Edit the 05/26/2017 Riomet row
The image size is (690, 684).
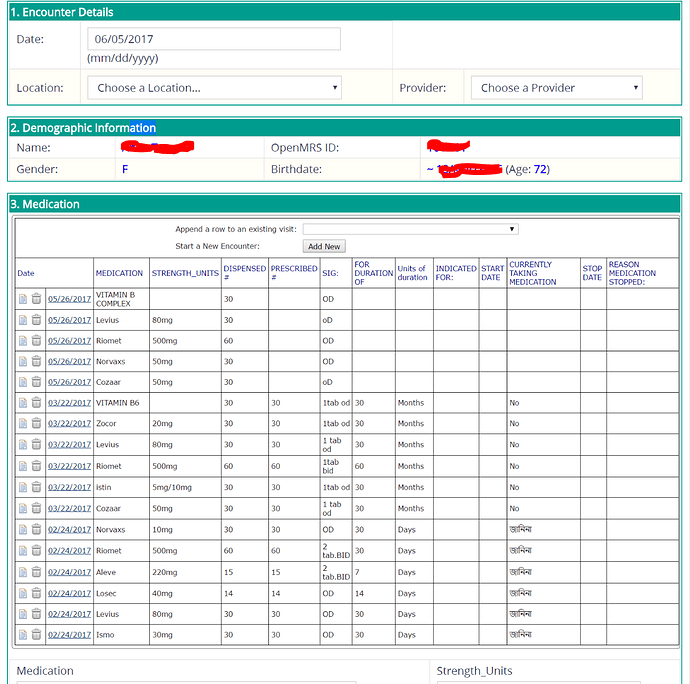23,341
